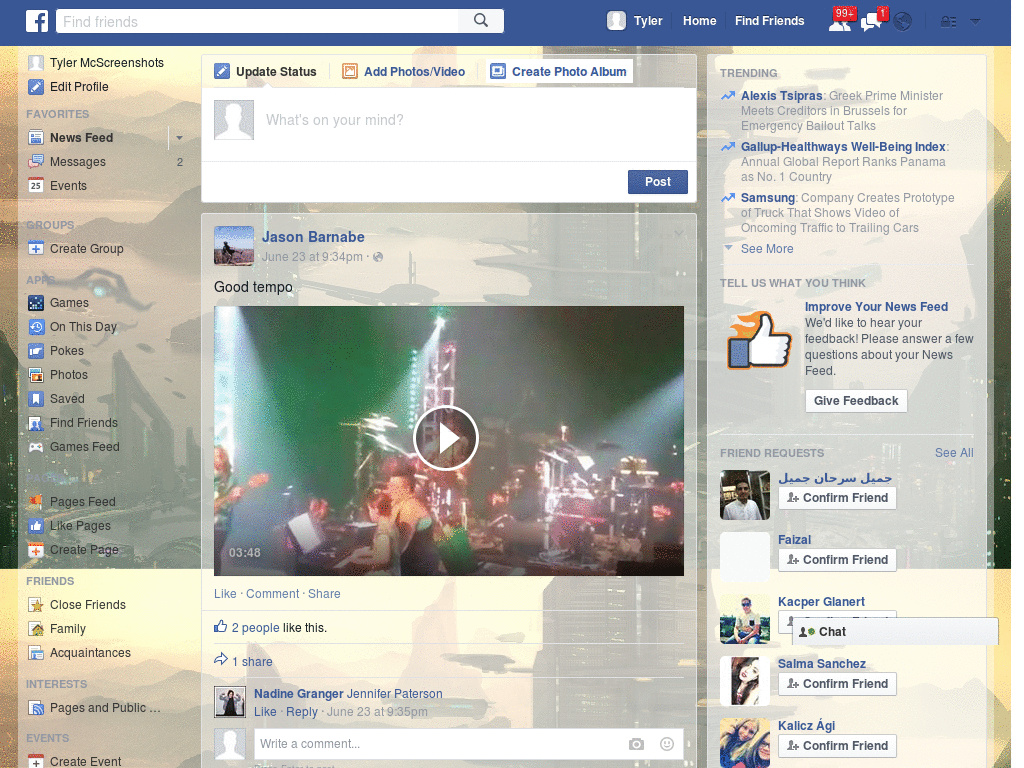Open Events calendar icon
The width and height of the screenshot is (1024, 768).
click(x=36, y=185)
